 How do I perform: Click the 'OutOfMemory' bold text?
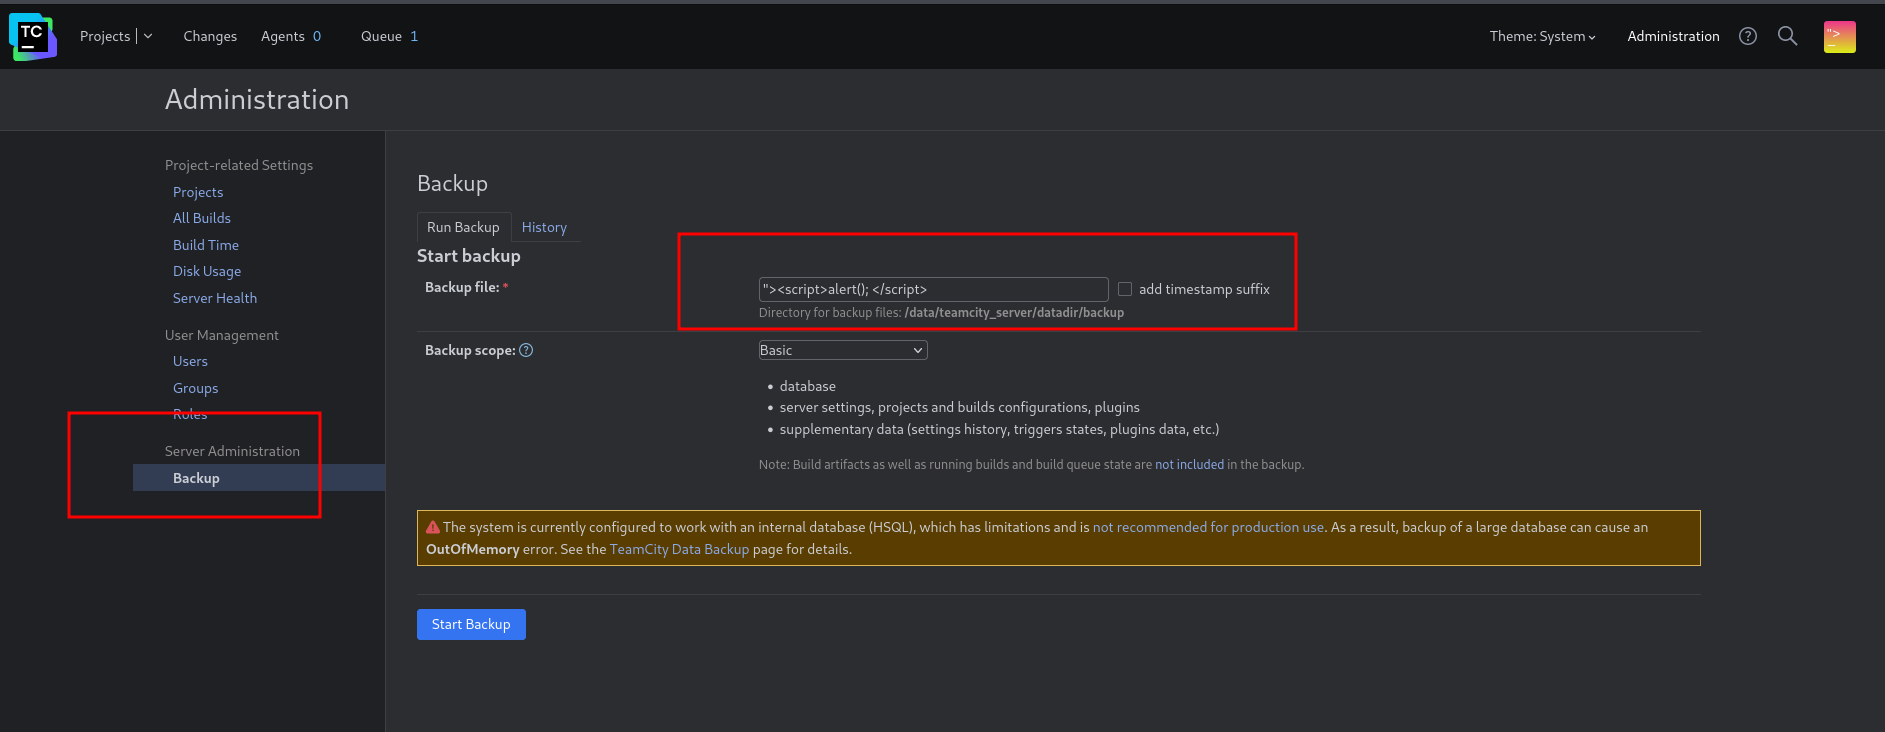tap(472, 549)
